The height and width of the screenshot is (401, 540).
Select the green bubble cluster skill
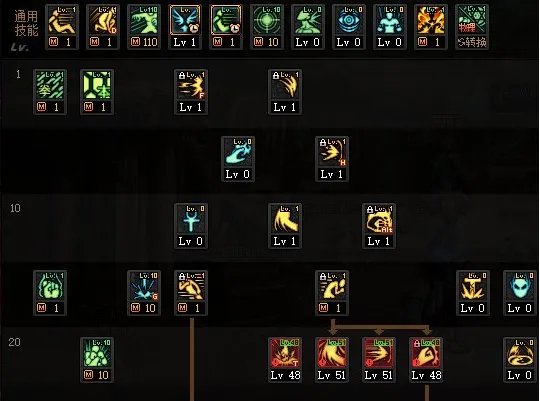pyautogui.click(x=97, y=353)
